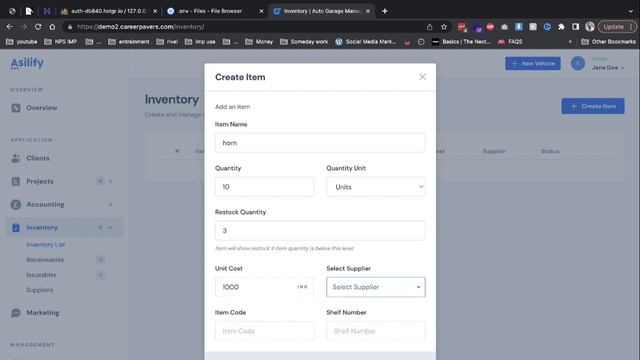Image resolution: width=640 pixels, height=360 pixels.
Task: Open Inventory List submenu item
Action: click(46, 244)
